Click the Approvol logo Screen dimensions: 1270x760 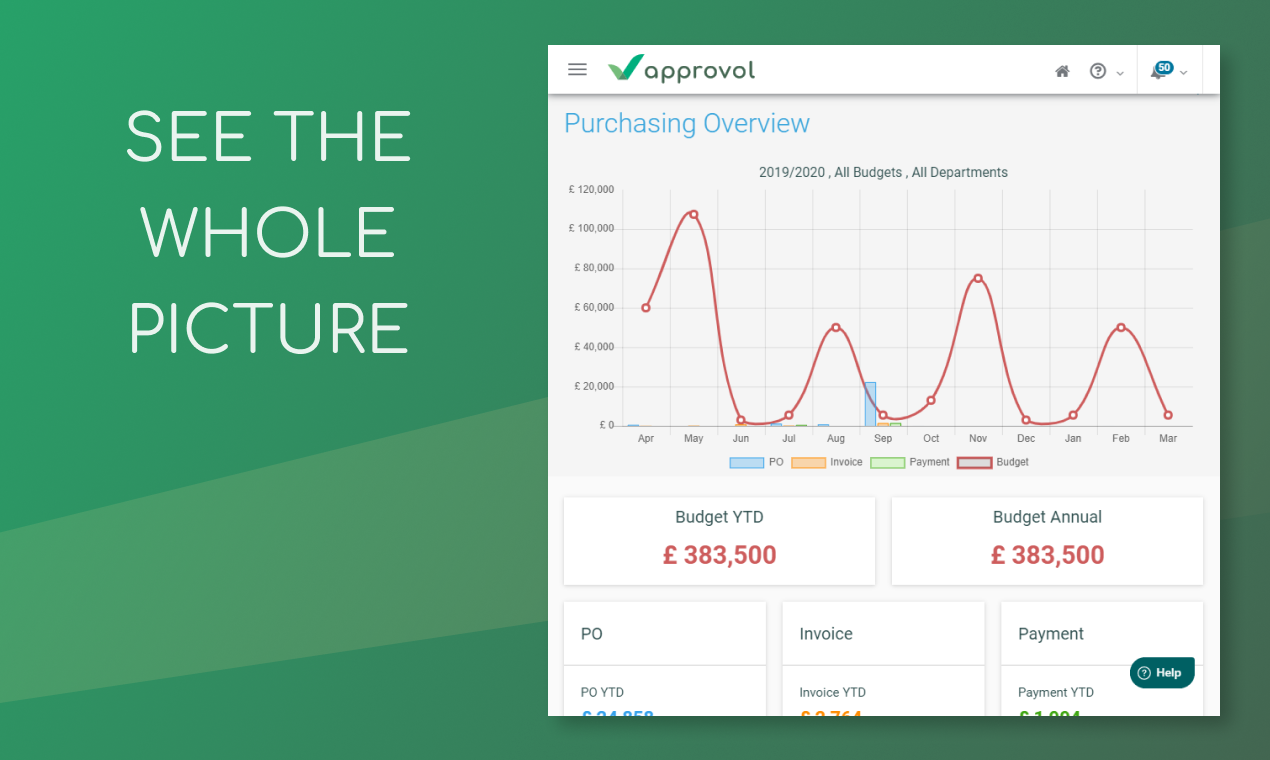coord(681,69)
